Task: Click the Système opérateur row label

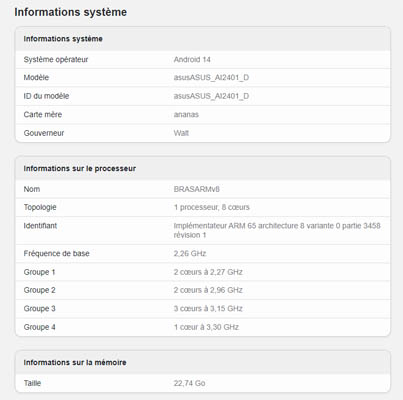Action: point(56,60)
